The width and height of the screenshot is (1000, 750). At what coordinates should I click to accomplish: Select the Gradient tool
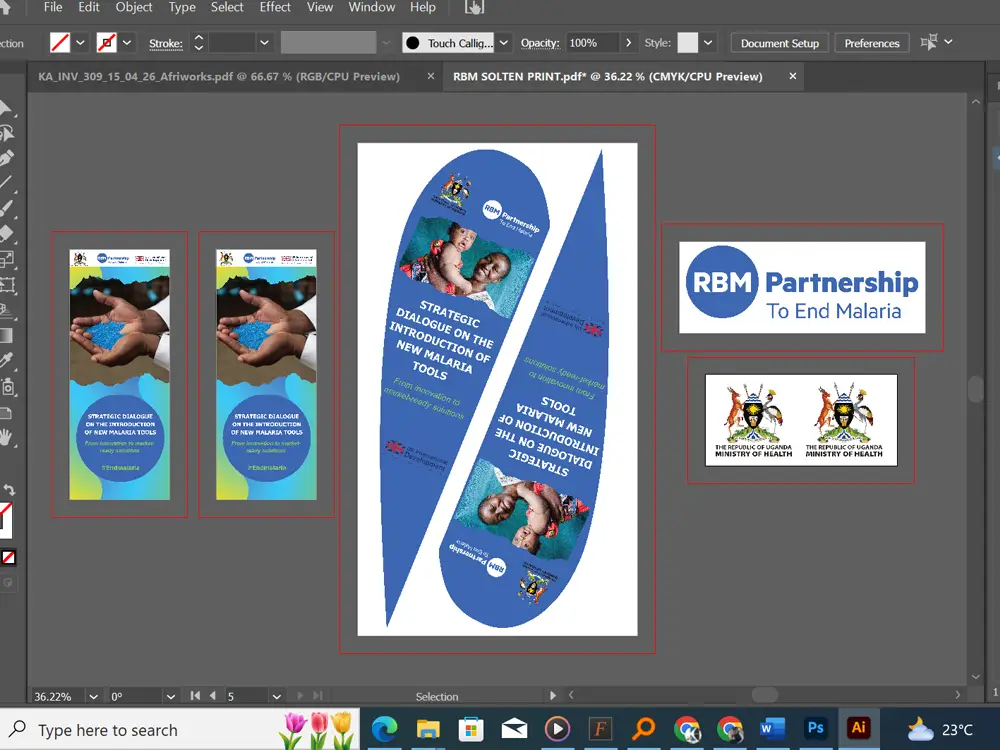10,333
